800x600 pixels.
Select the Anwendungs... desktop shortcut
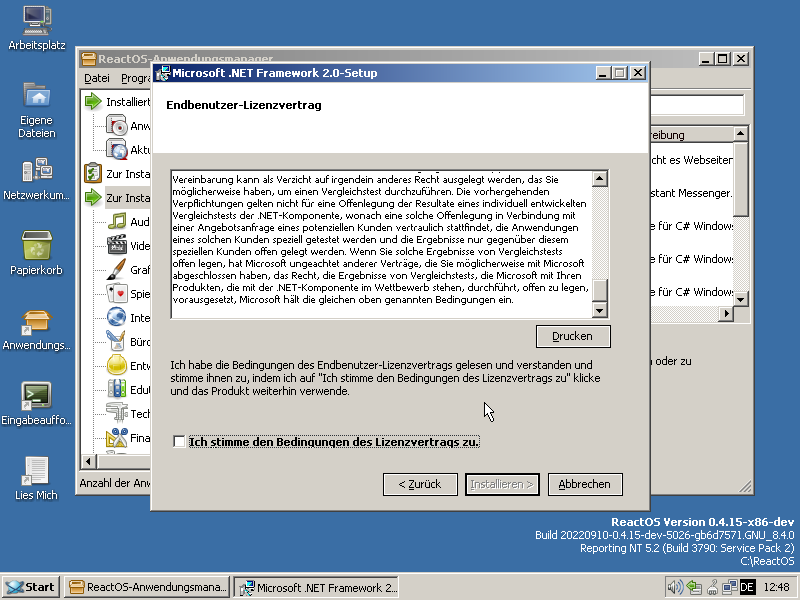coord(36,322)
